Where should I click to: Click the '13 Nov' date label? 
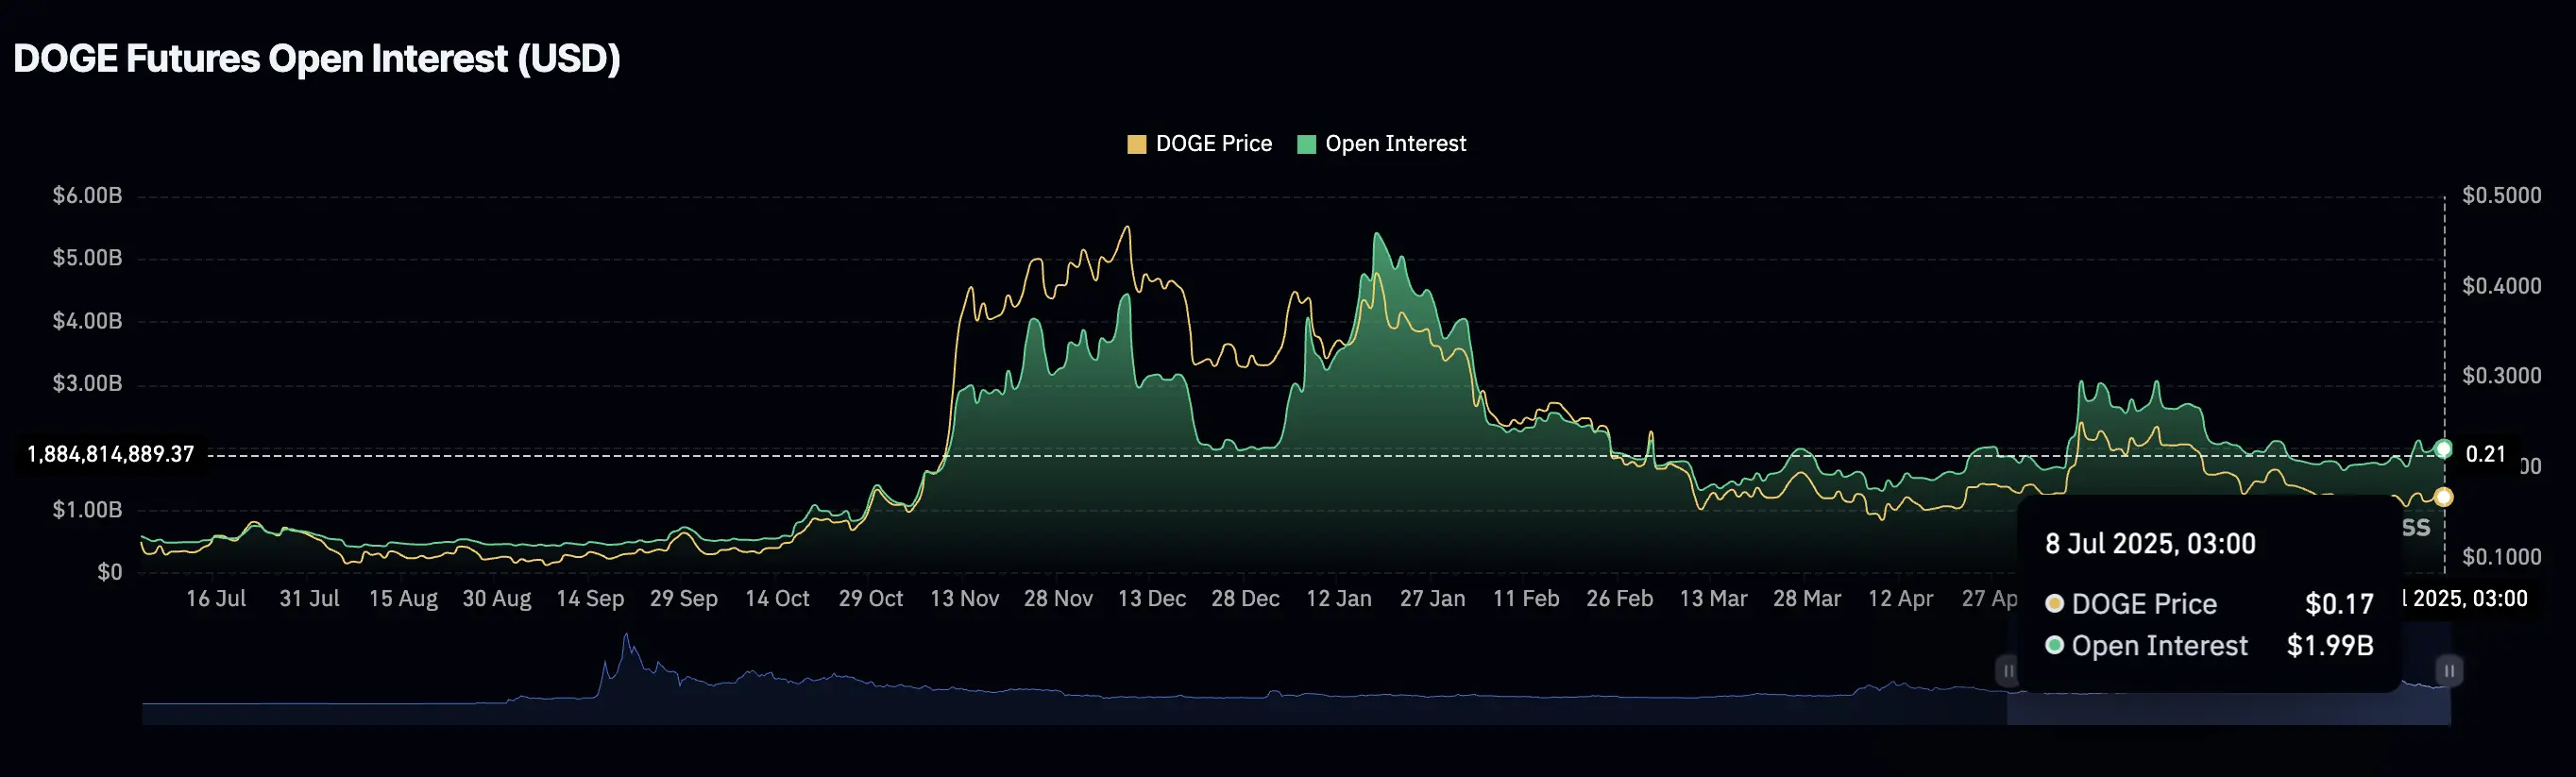click(x=965, y=599)
